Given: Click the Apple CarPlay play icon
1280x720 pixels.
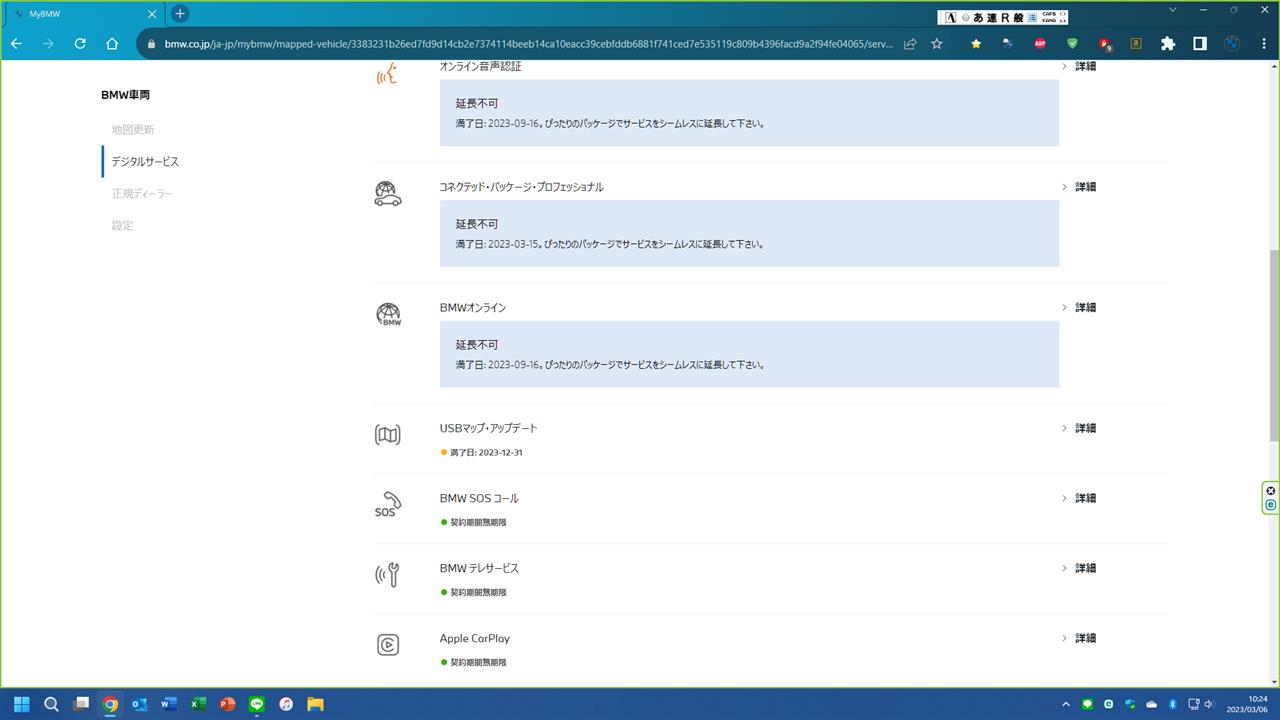Looking at the screenshot, I should coord(388,645).
